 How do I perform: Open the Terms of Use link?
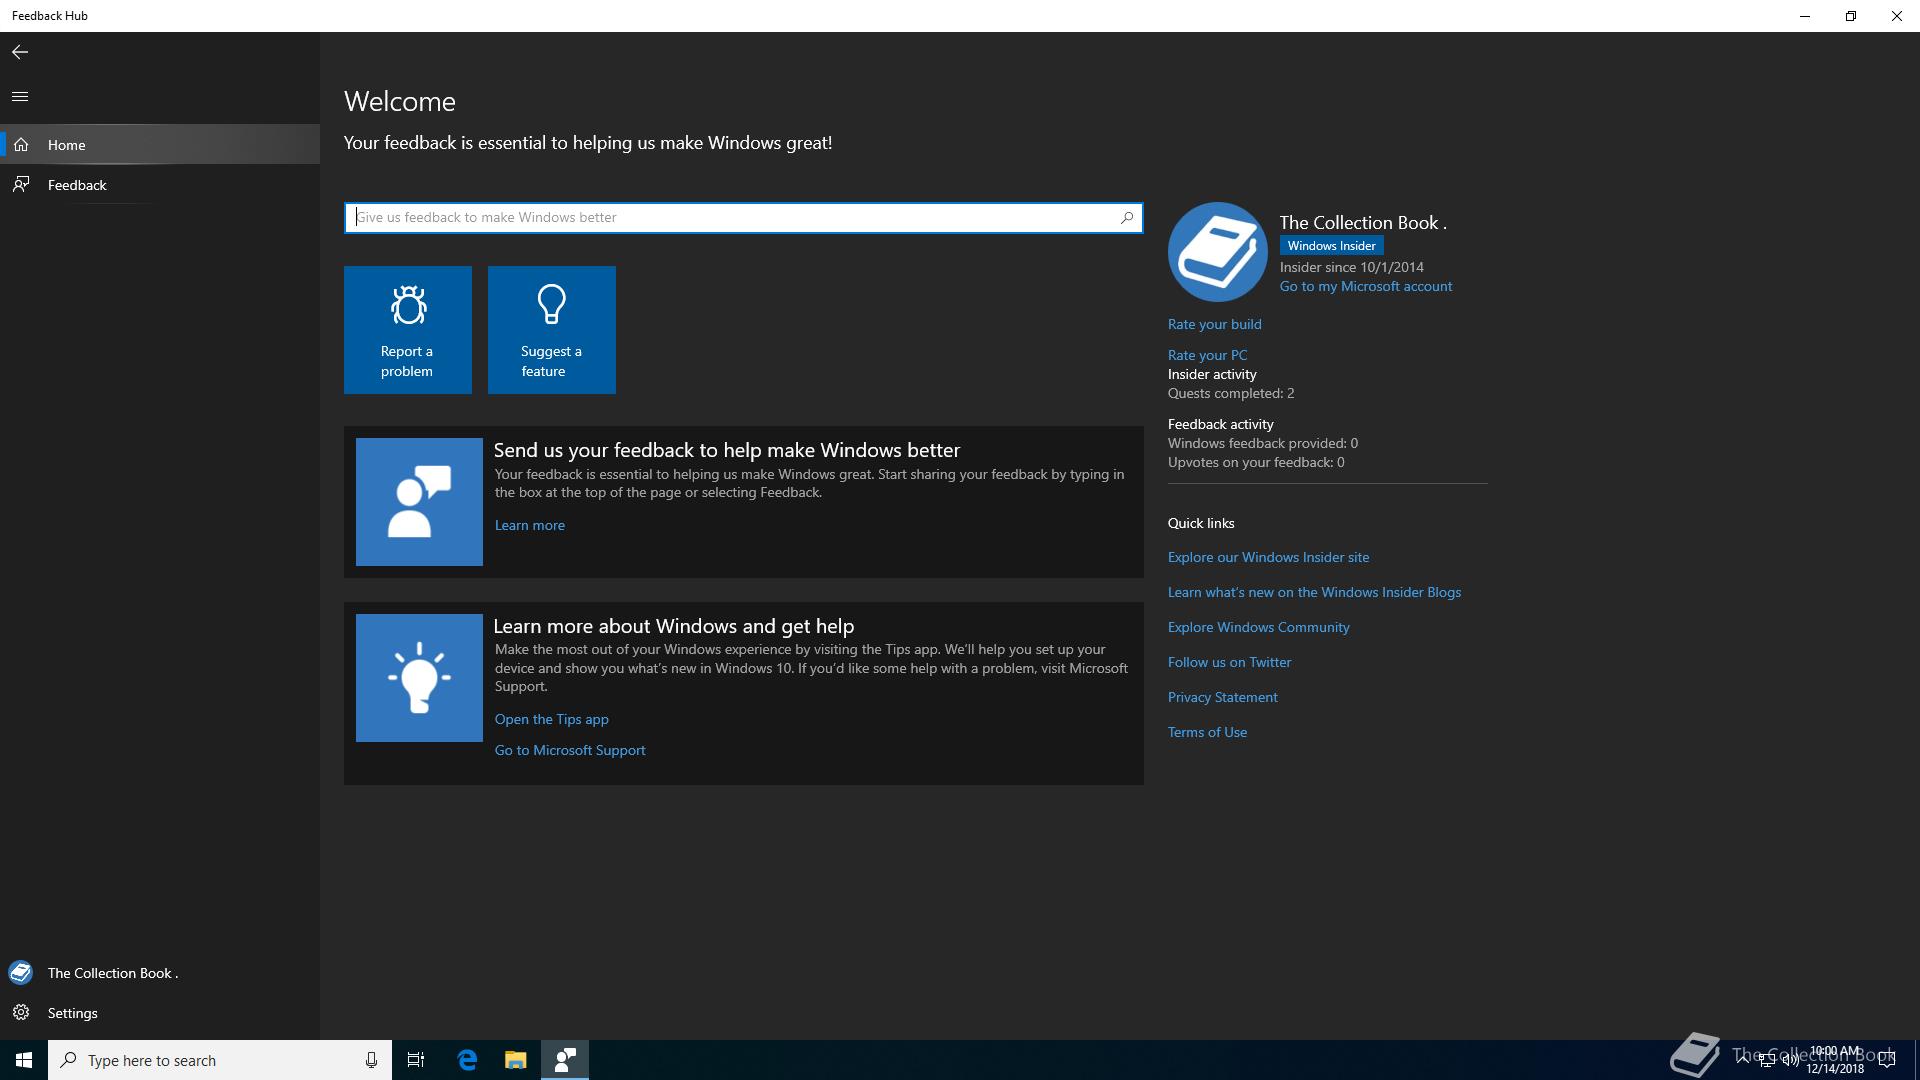tap(1208, 732)
